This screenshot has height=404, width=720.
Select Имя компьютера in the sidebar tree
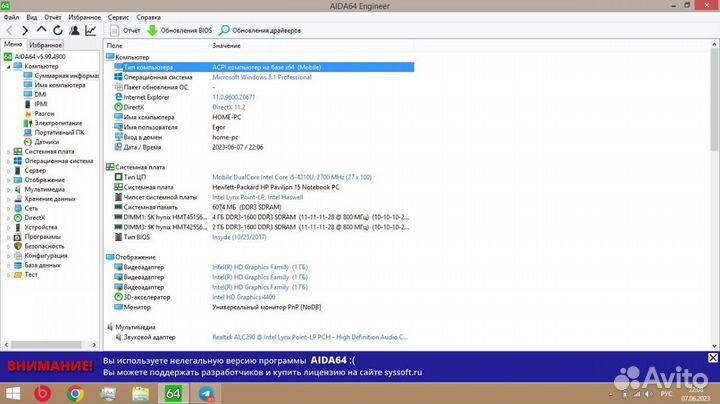tap(55, 85)
